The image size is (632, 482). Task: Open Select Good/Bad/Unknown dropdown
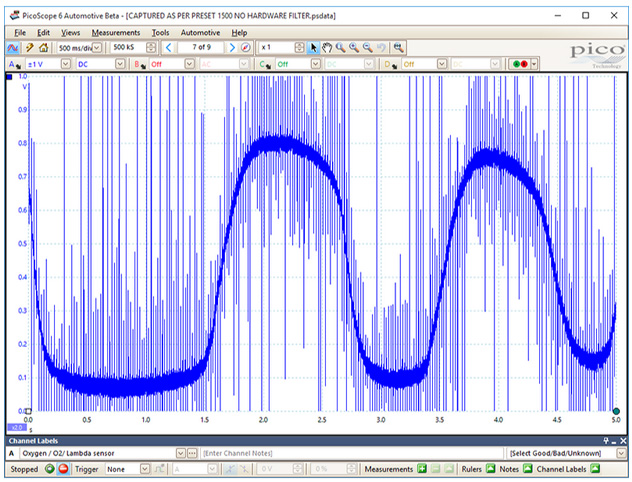621,453
